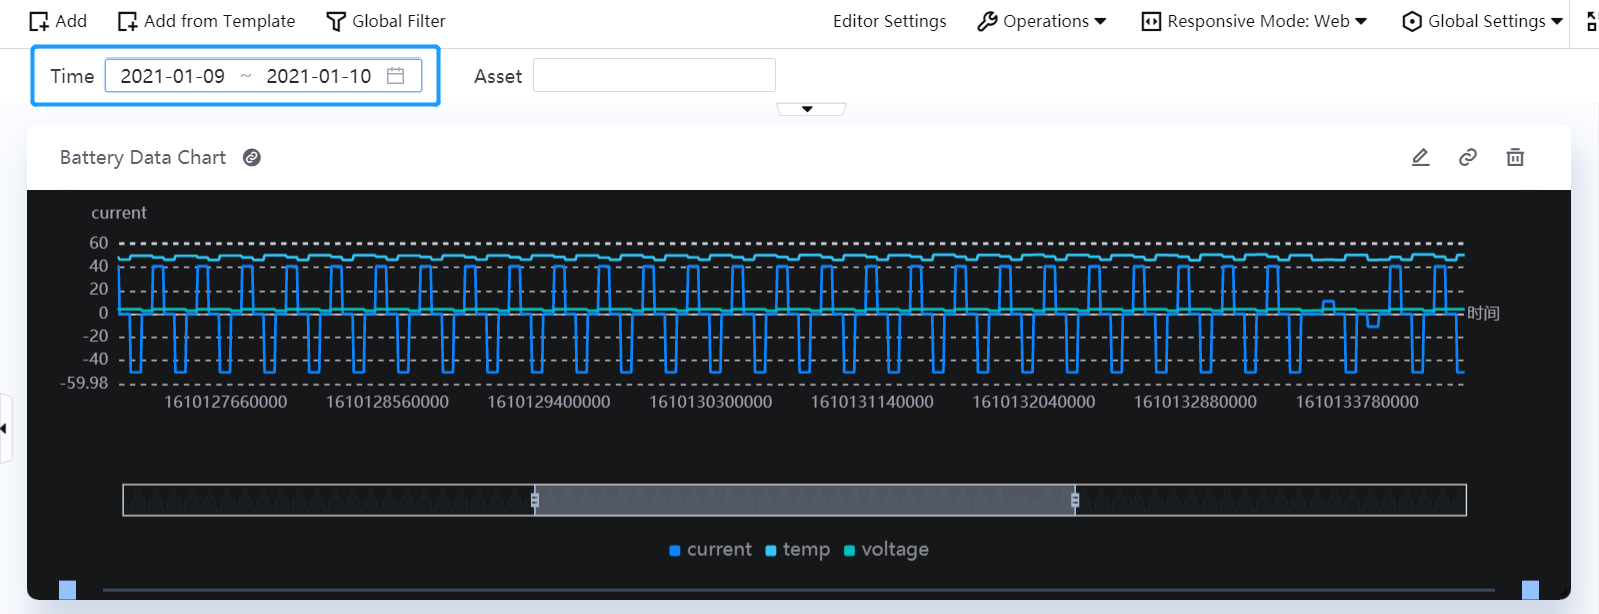Toggle the voltage series in legend
This screenshot has width=1599, height=614.
pyautogui.click(x=886, y=550)
